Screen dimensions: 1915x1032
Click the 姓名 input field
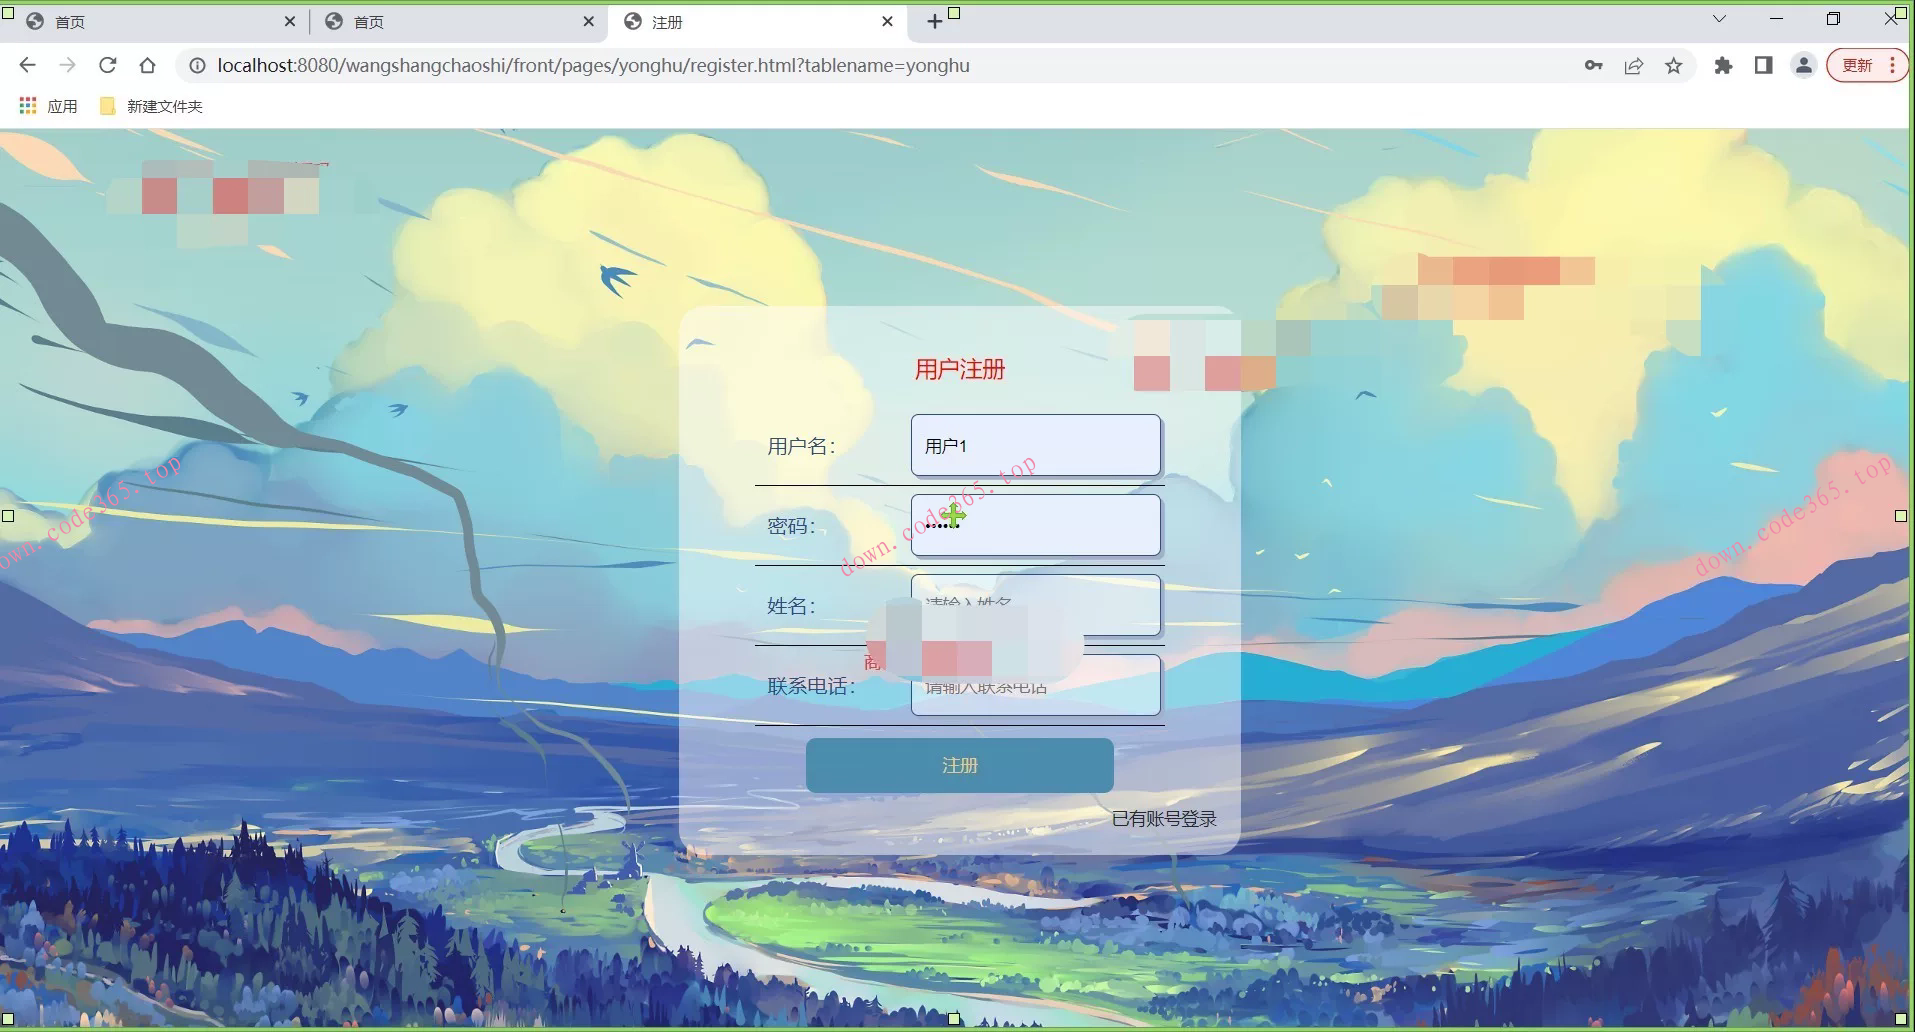(1036, 605)
